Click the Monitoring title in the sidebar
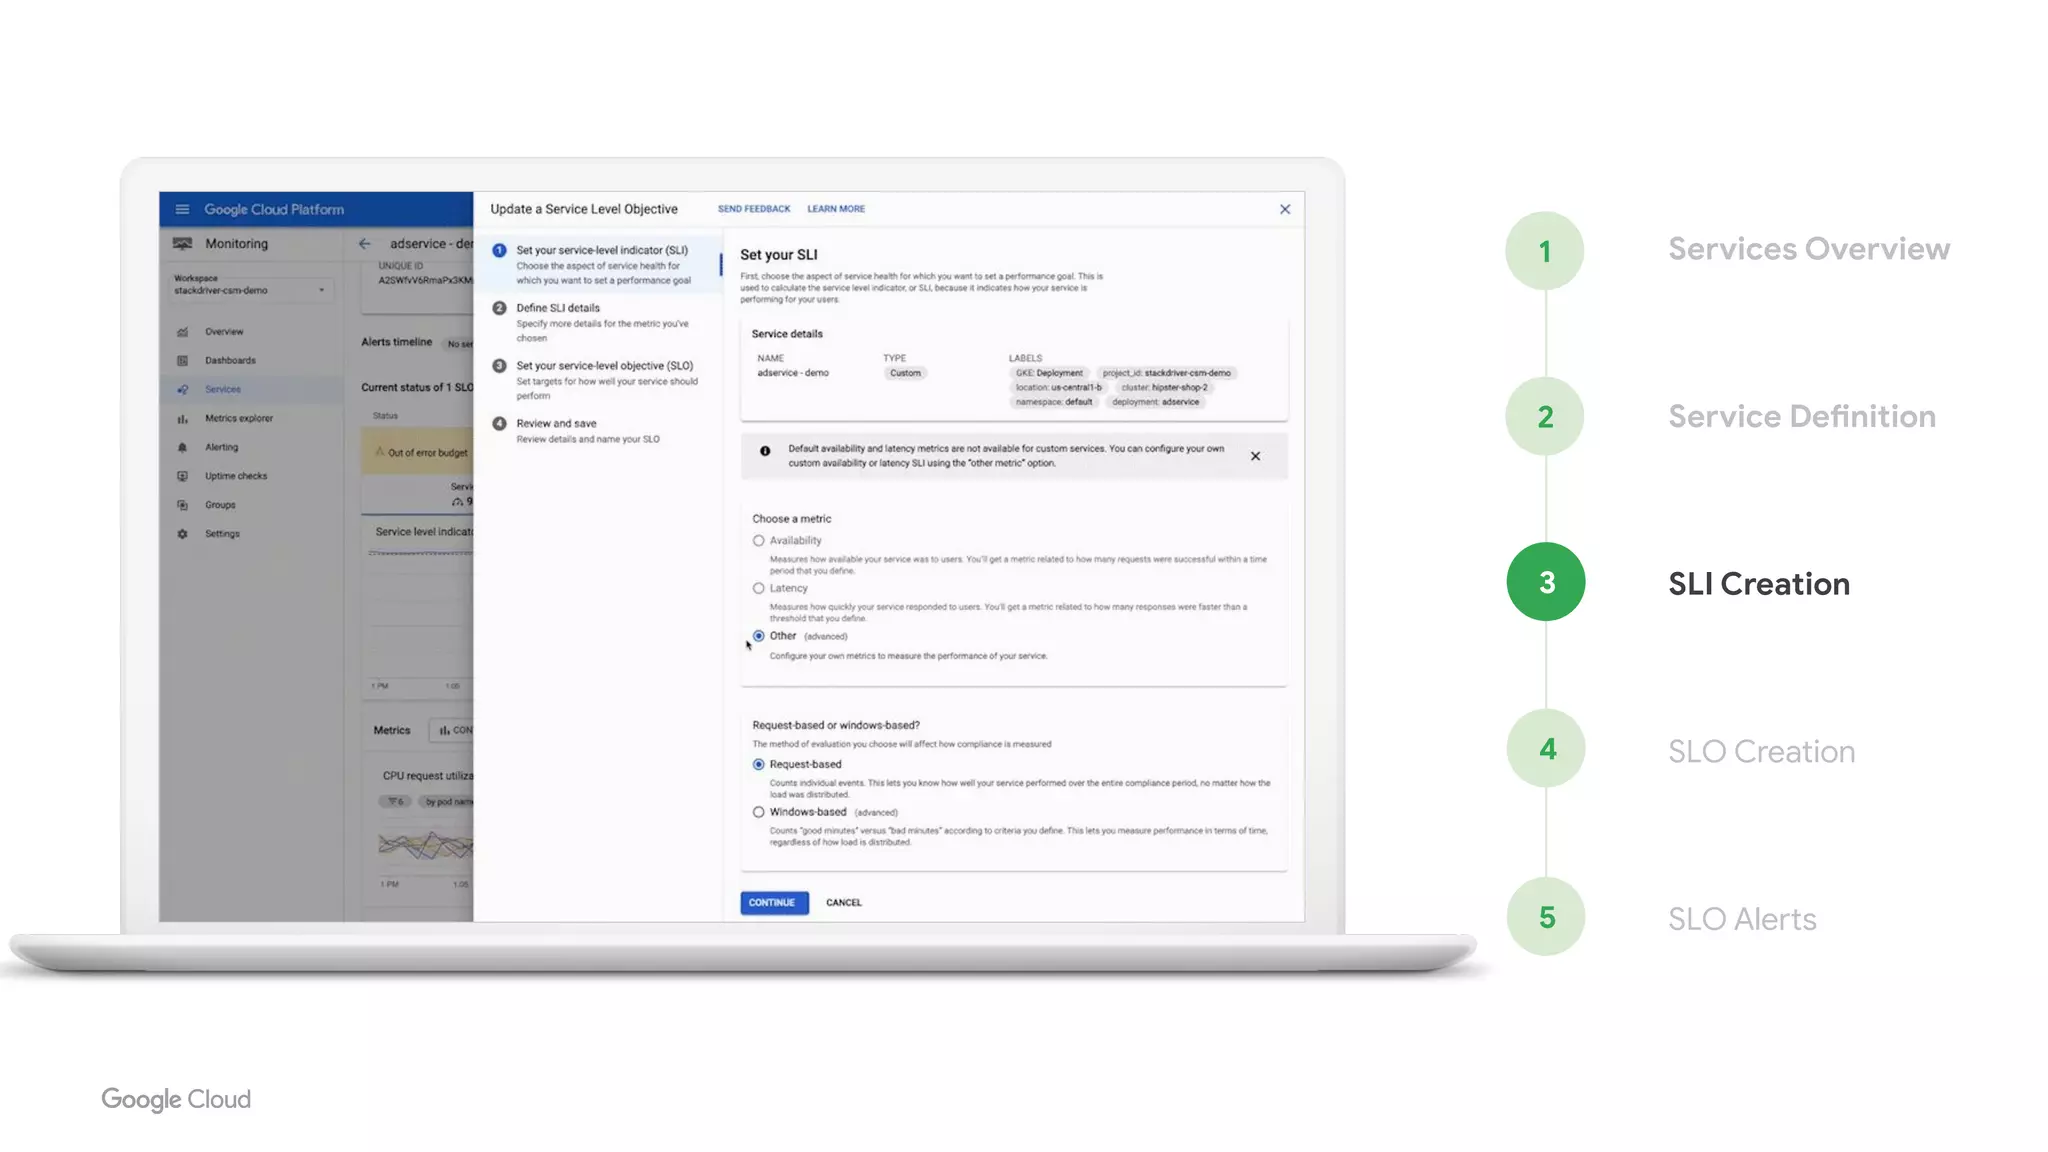The width and height of the screenshot is (2048, 1152). point(236,243)
